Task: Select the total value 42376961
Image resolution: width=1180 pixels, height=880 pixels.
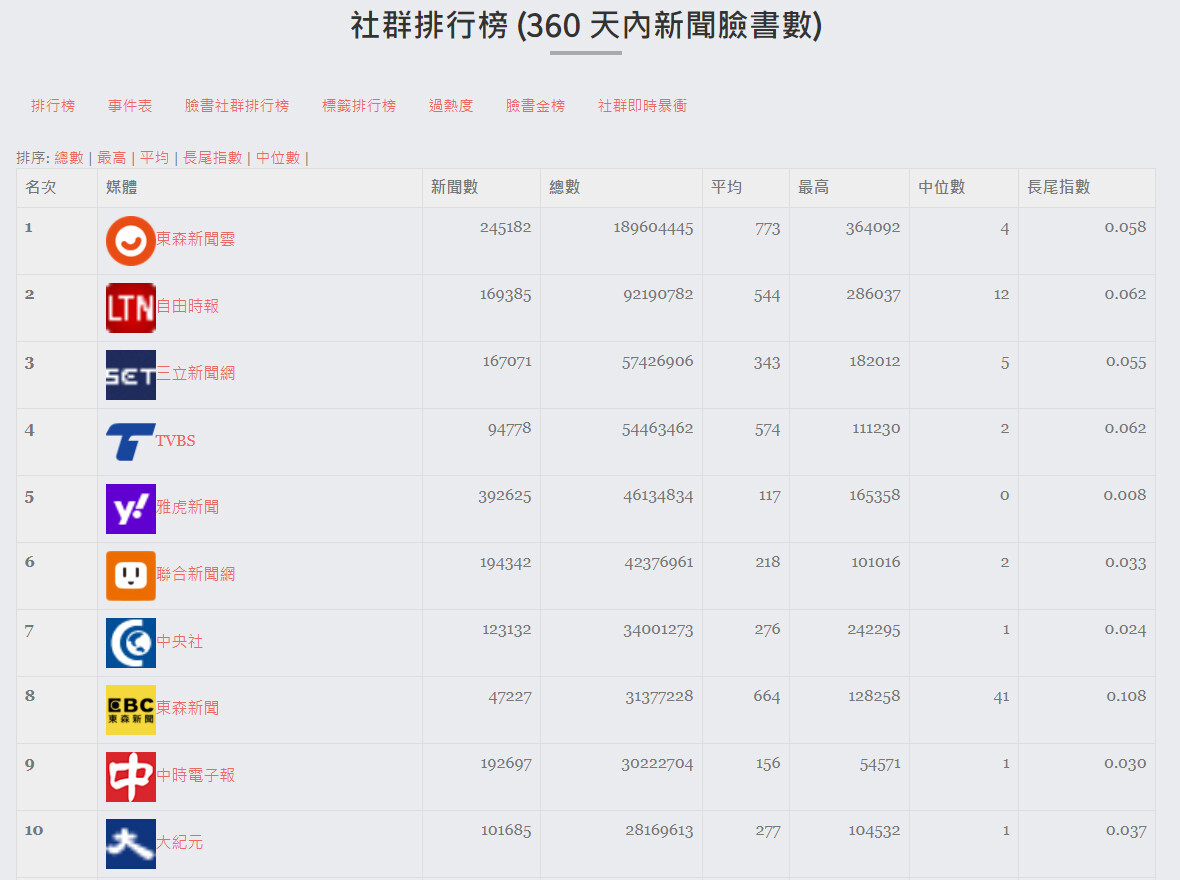Action: click(658, 562)
